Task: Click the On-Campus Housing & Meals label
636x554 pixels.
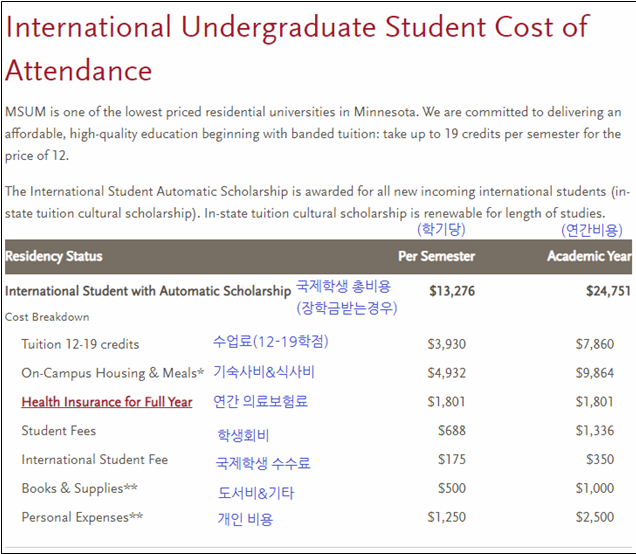Action: click(112, 373)
